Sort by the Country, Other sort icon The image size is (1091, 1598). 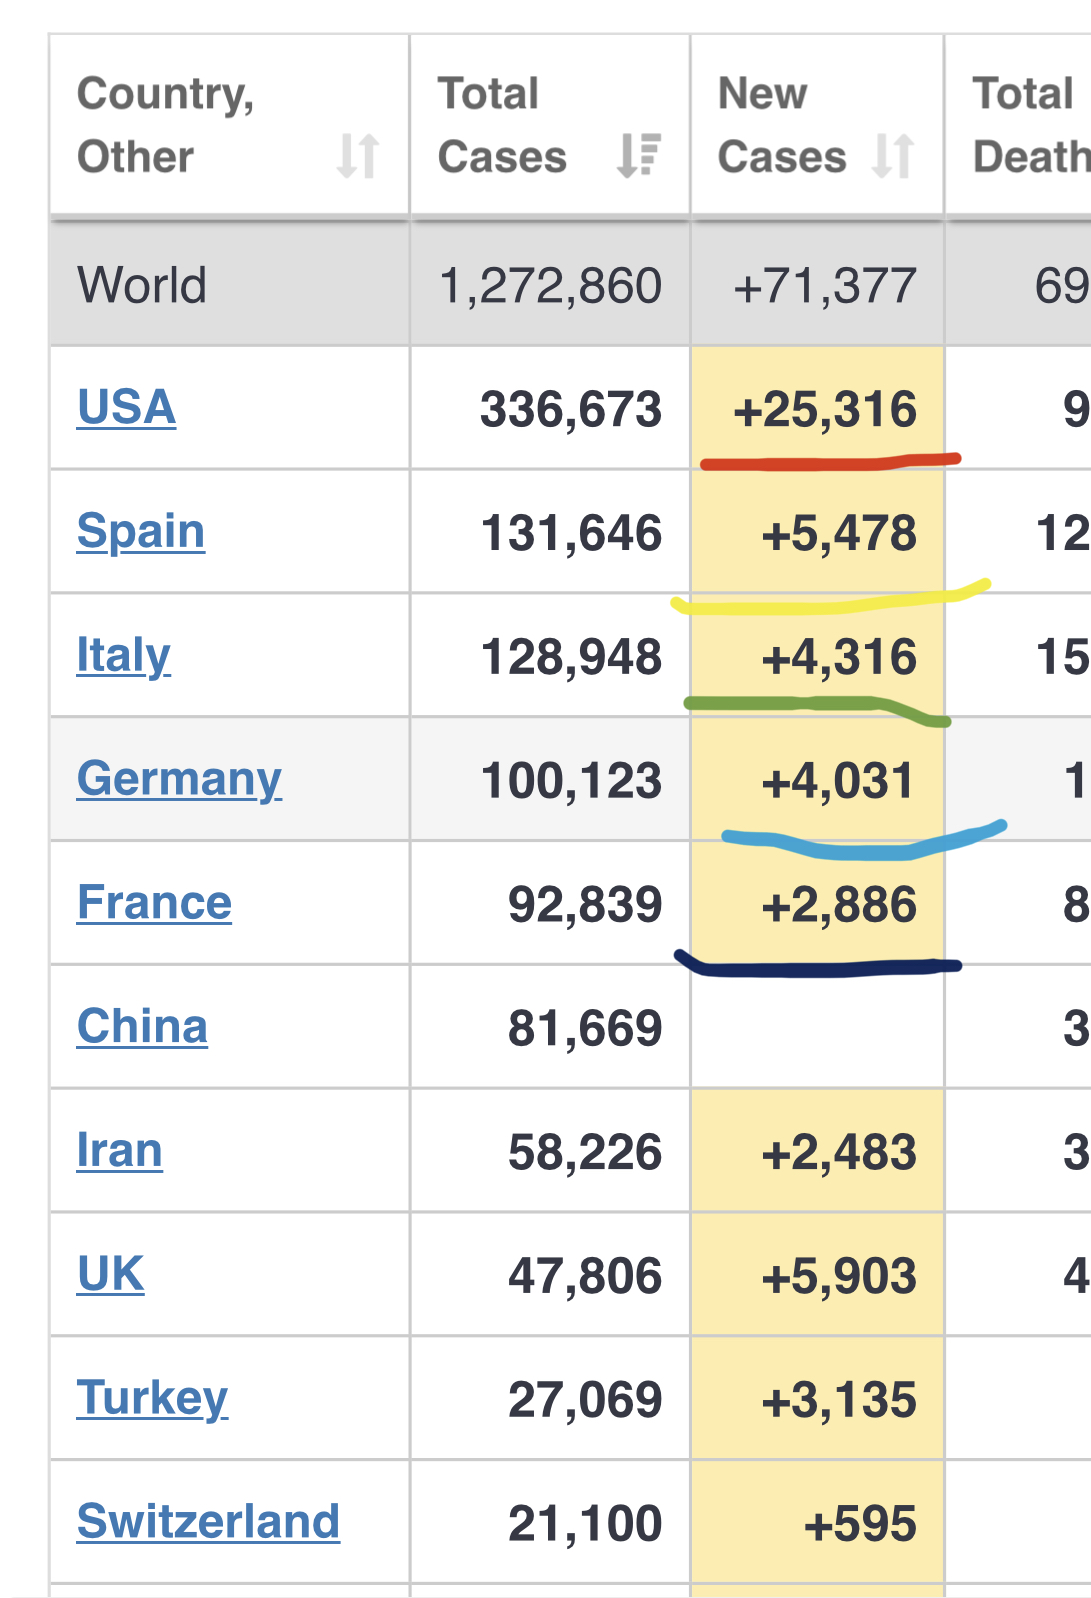(357, 156)
